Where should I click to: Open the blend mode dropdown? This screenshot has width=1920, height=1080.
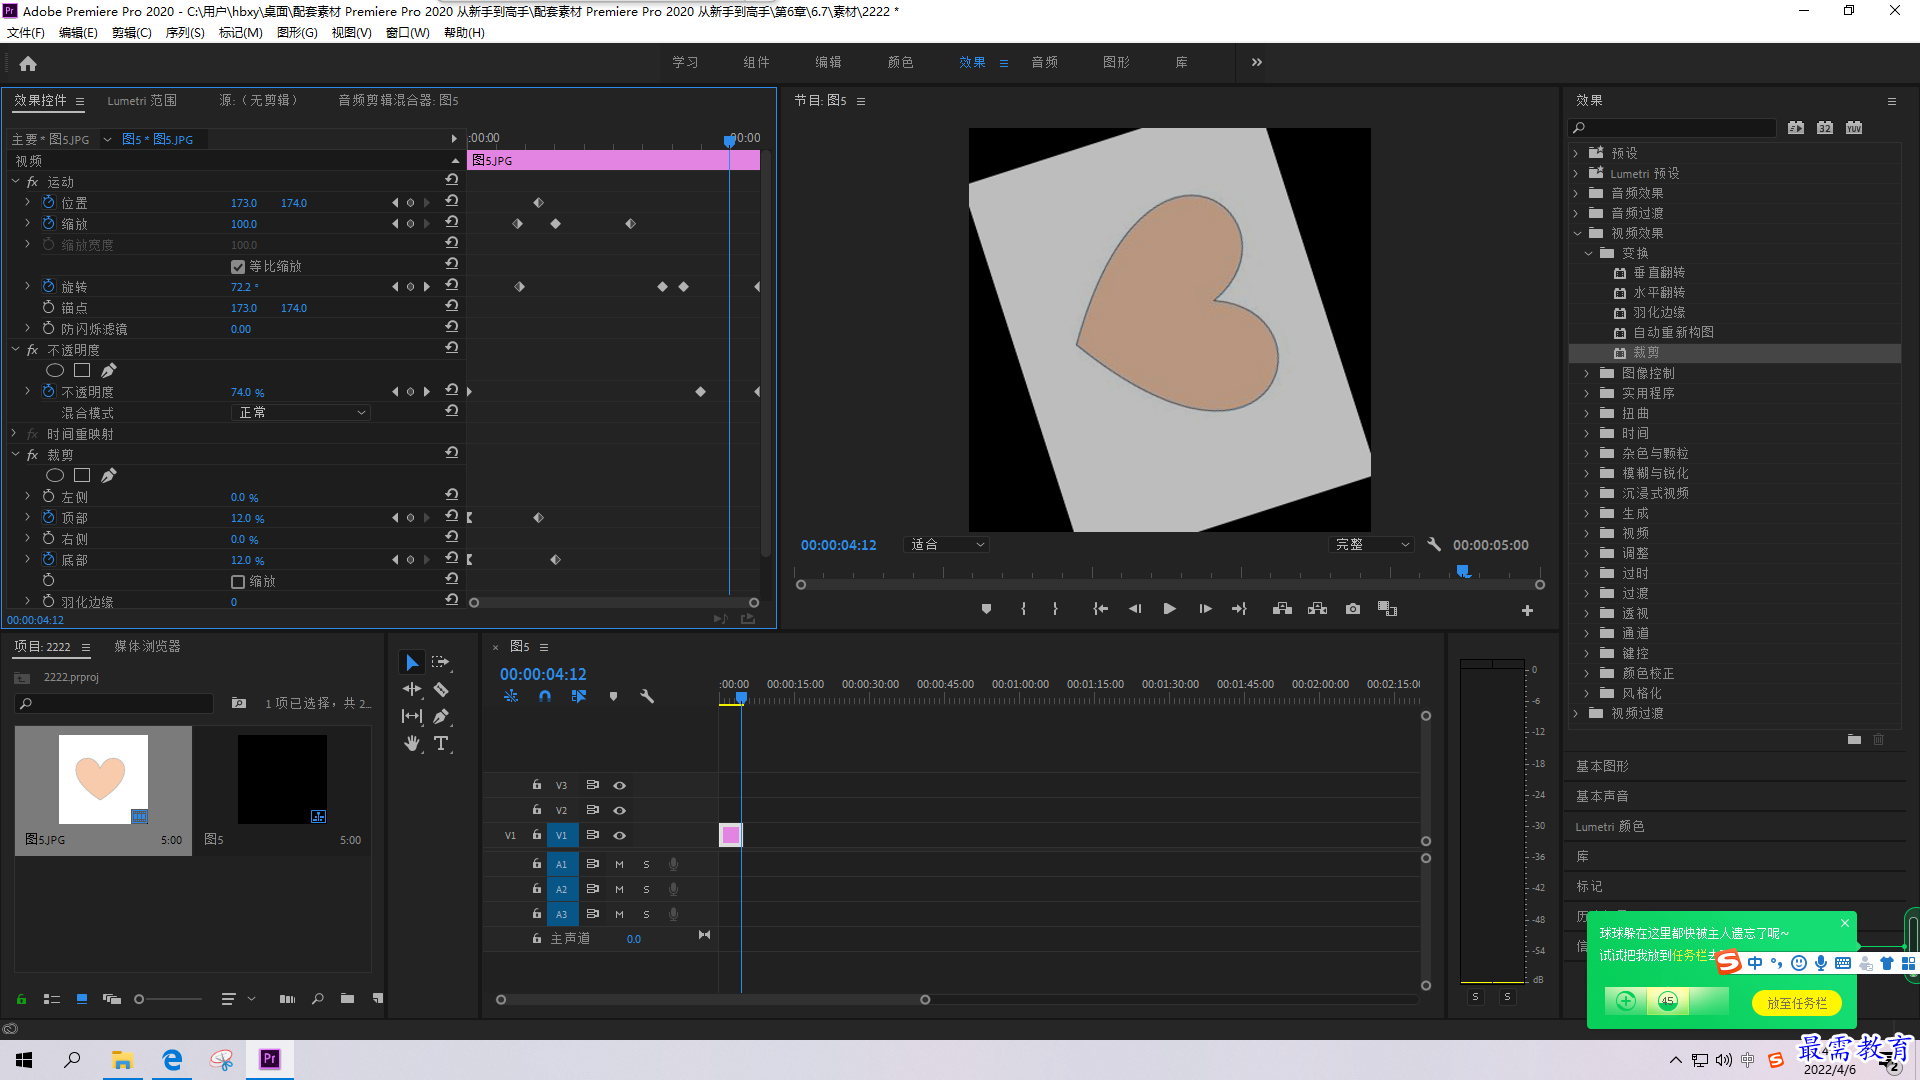pyautogui.click(x=302, y=413)
